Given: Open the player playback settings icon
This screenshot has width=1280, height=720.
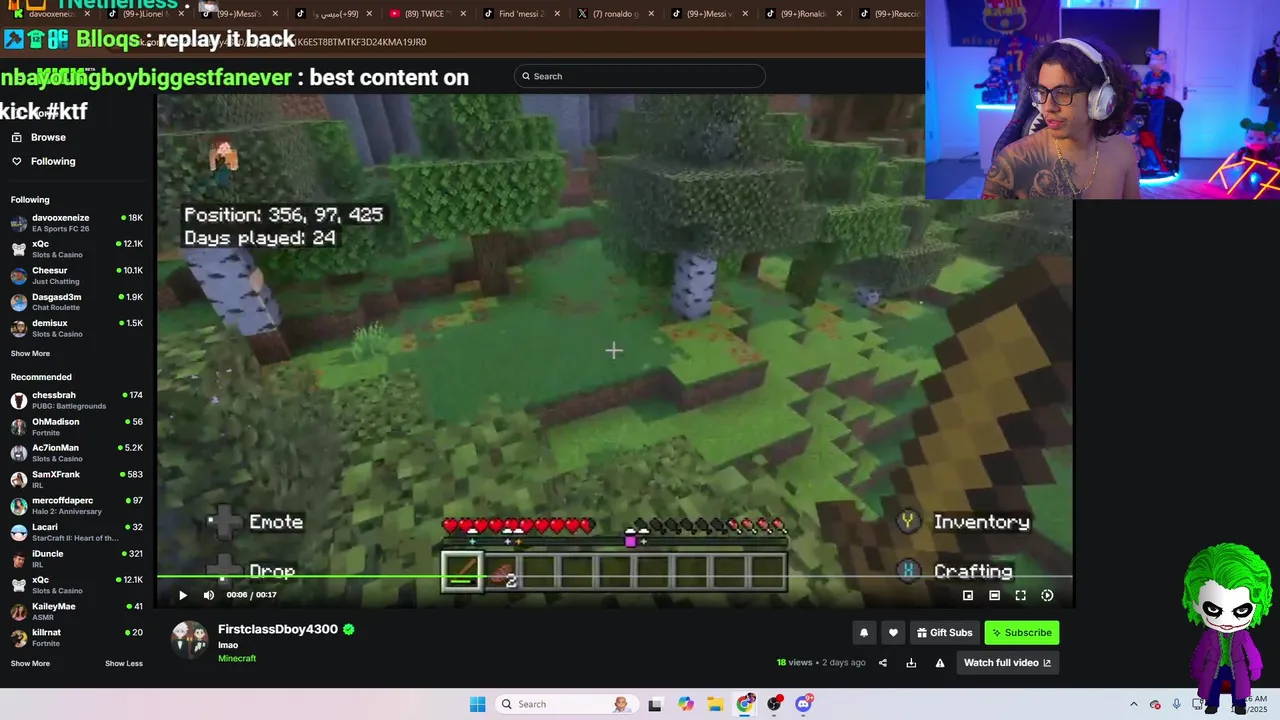Looking at the screenshot, I should pyautogui.click(x=1047, y=595).
